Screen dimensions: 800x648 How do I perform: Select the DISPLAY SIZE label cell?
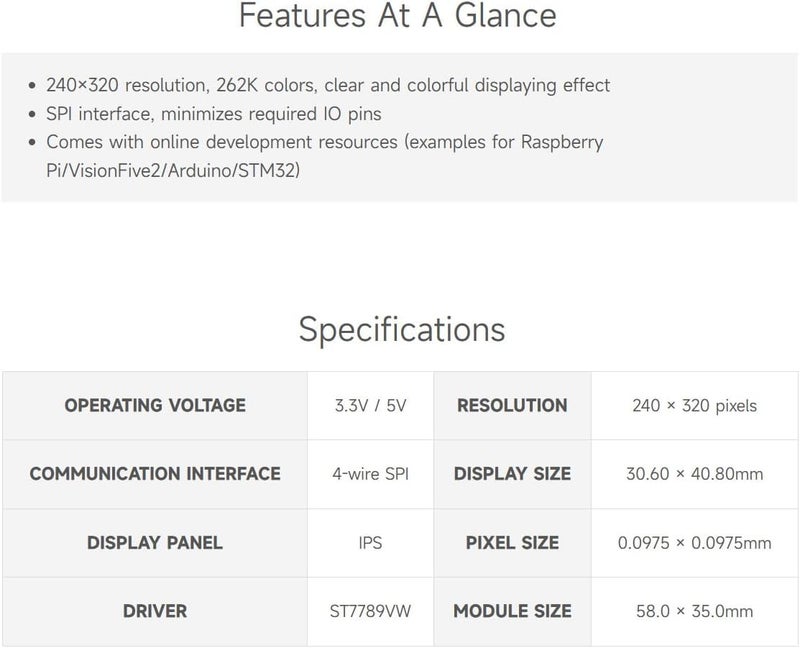pyautogui.click(x=512, y=474)
